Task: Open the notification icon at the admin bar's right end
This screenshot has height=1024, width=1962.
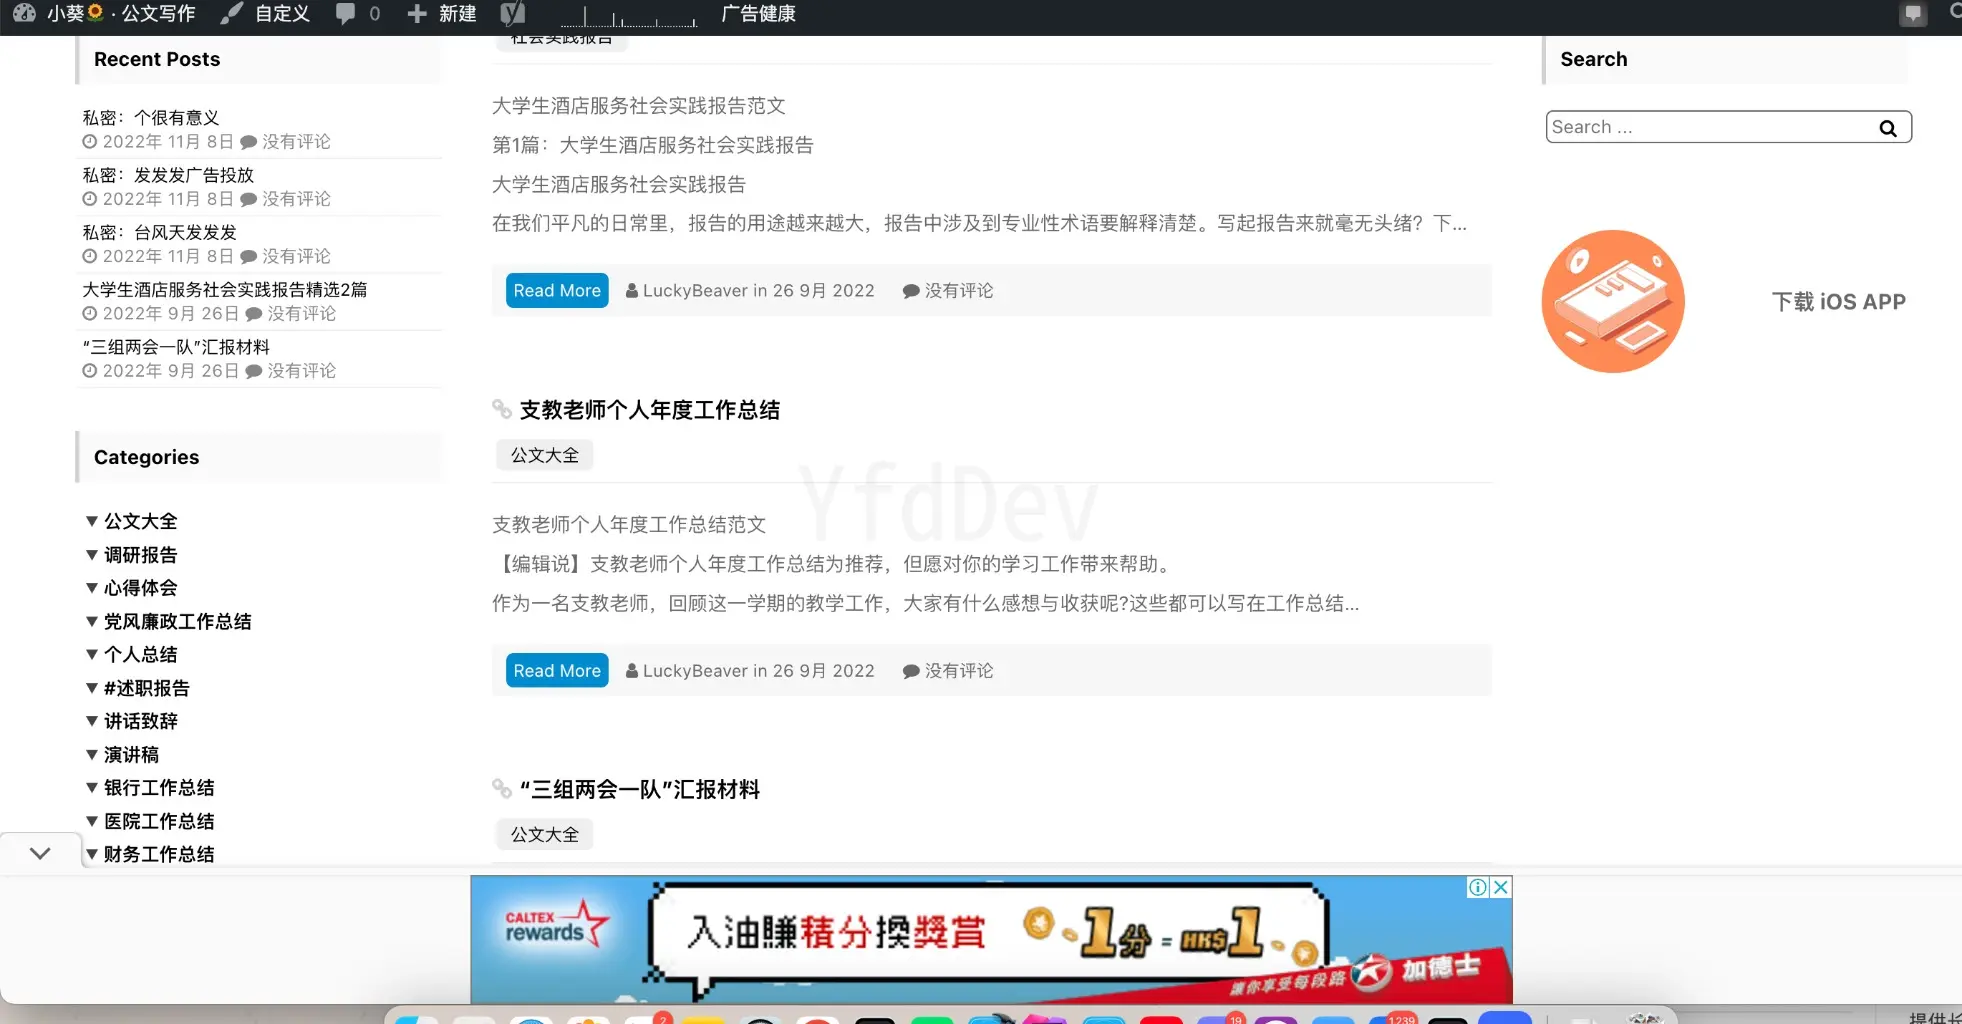Action: coord(1912,14)
